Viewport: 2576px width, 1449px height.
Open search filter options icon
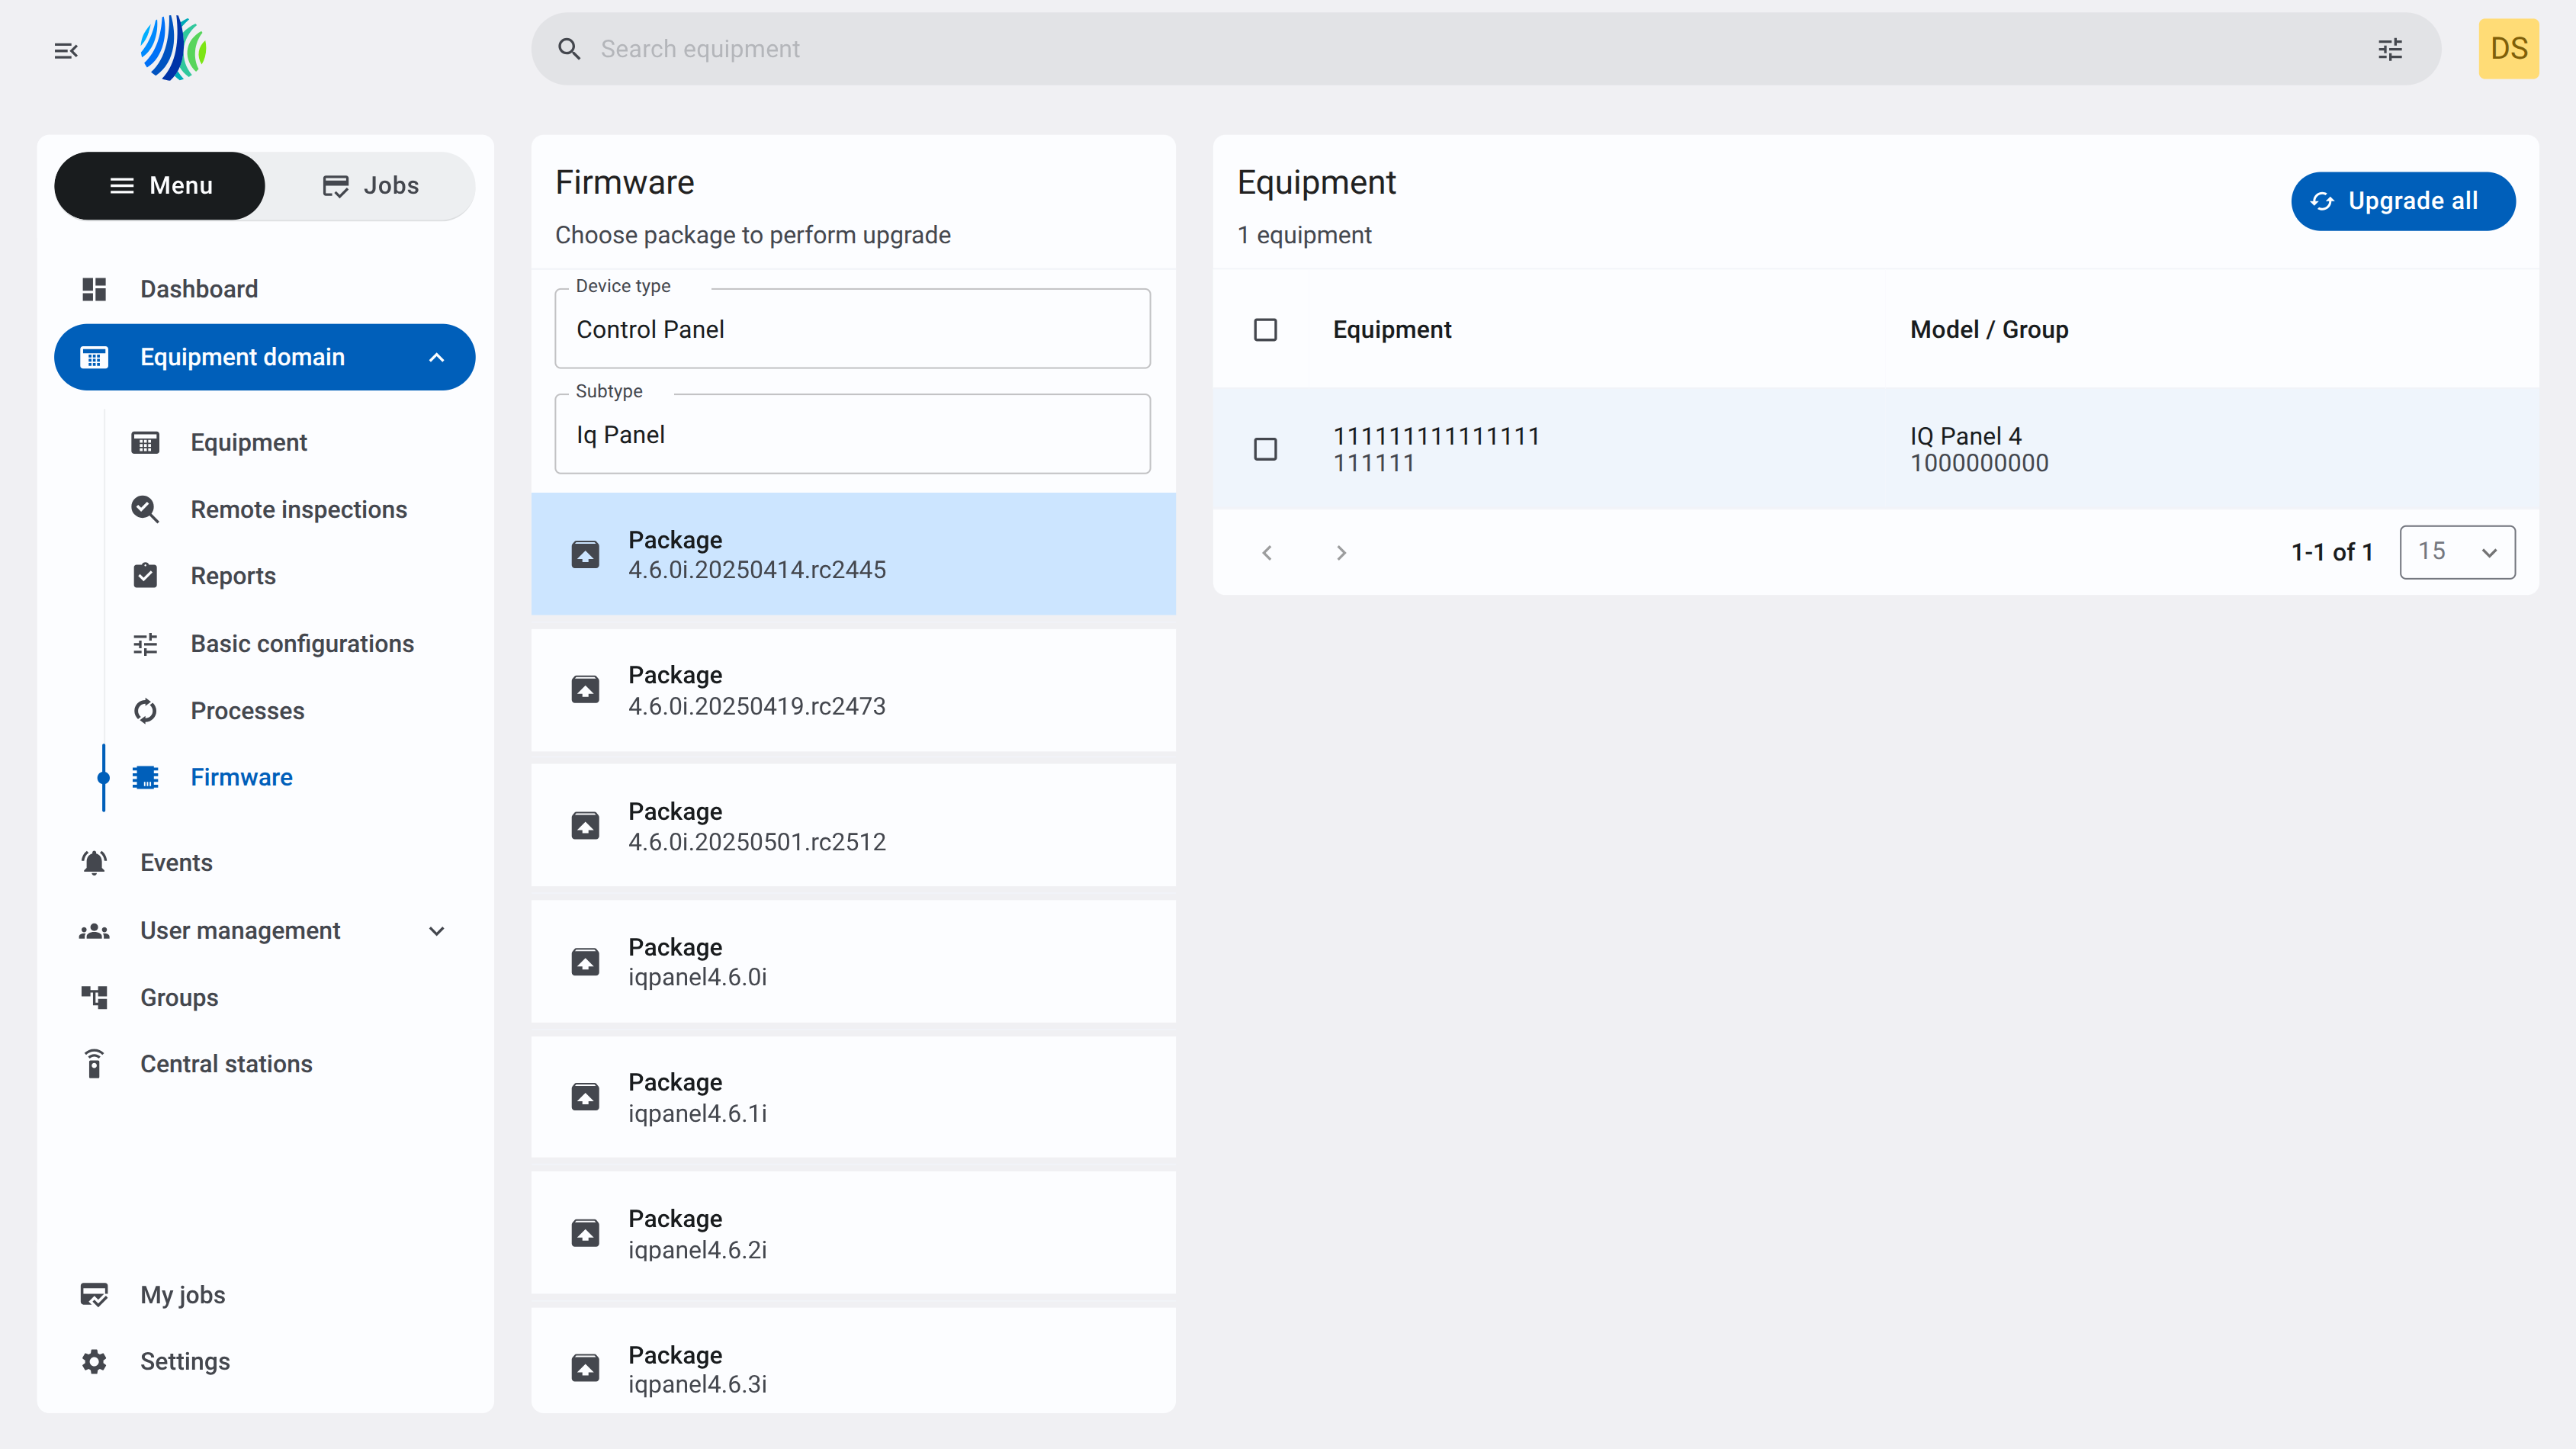pos(2390,49)
